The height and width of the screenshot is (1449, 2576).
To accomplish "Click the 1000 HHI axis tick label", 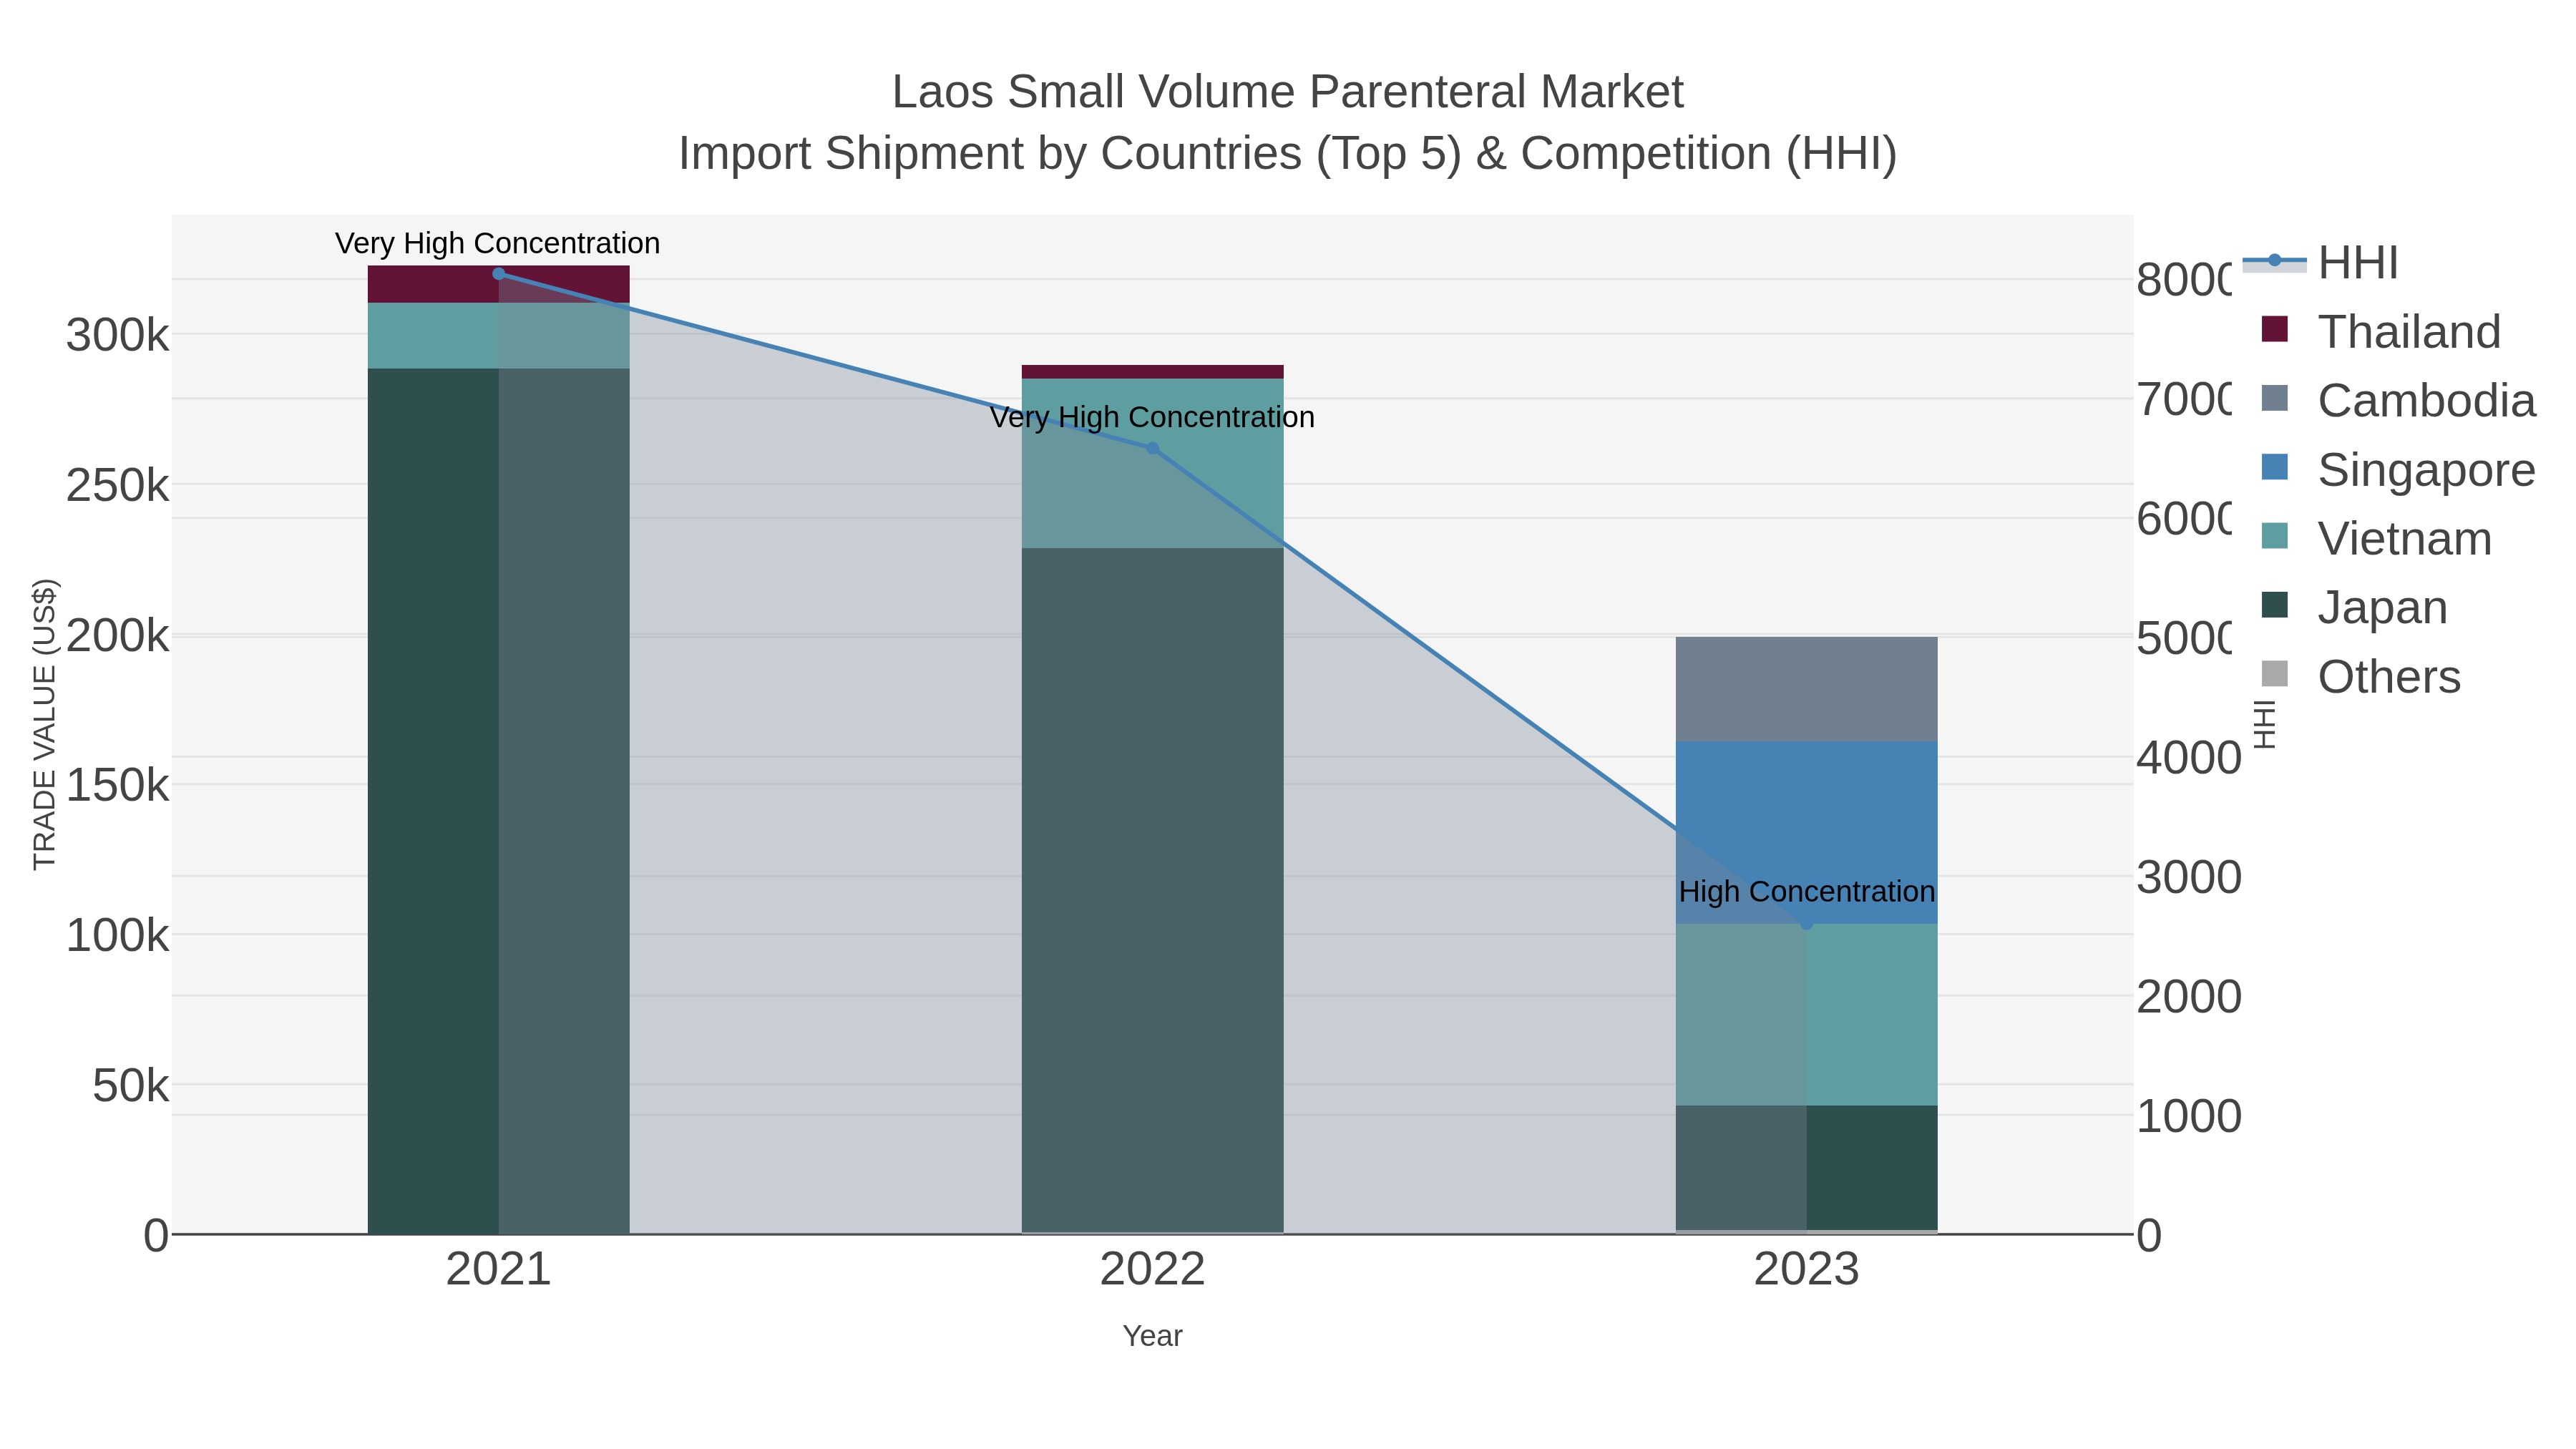I will pos(2189,1116).
